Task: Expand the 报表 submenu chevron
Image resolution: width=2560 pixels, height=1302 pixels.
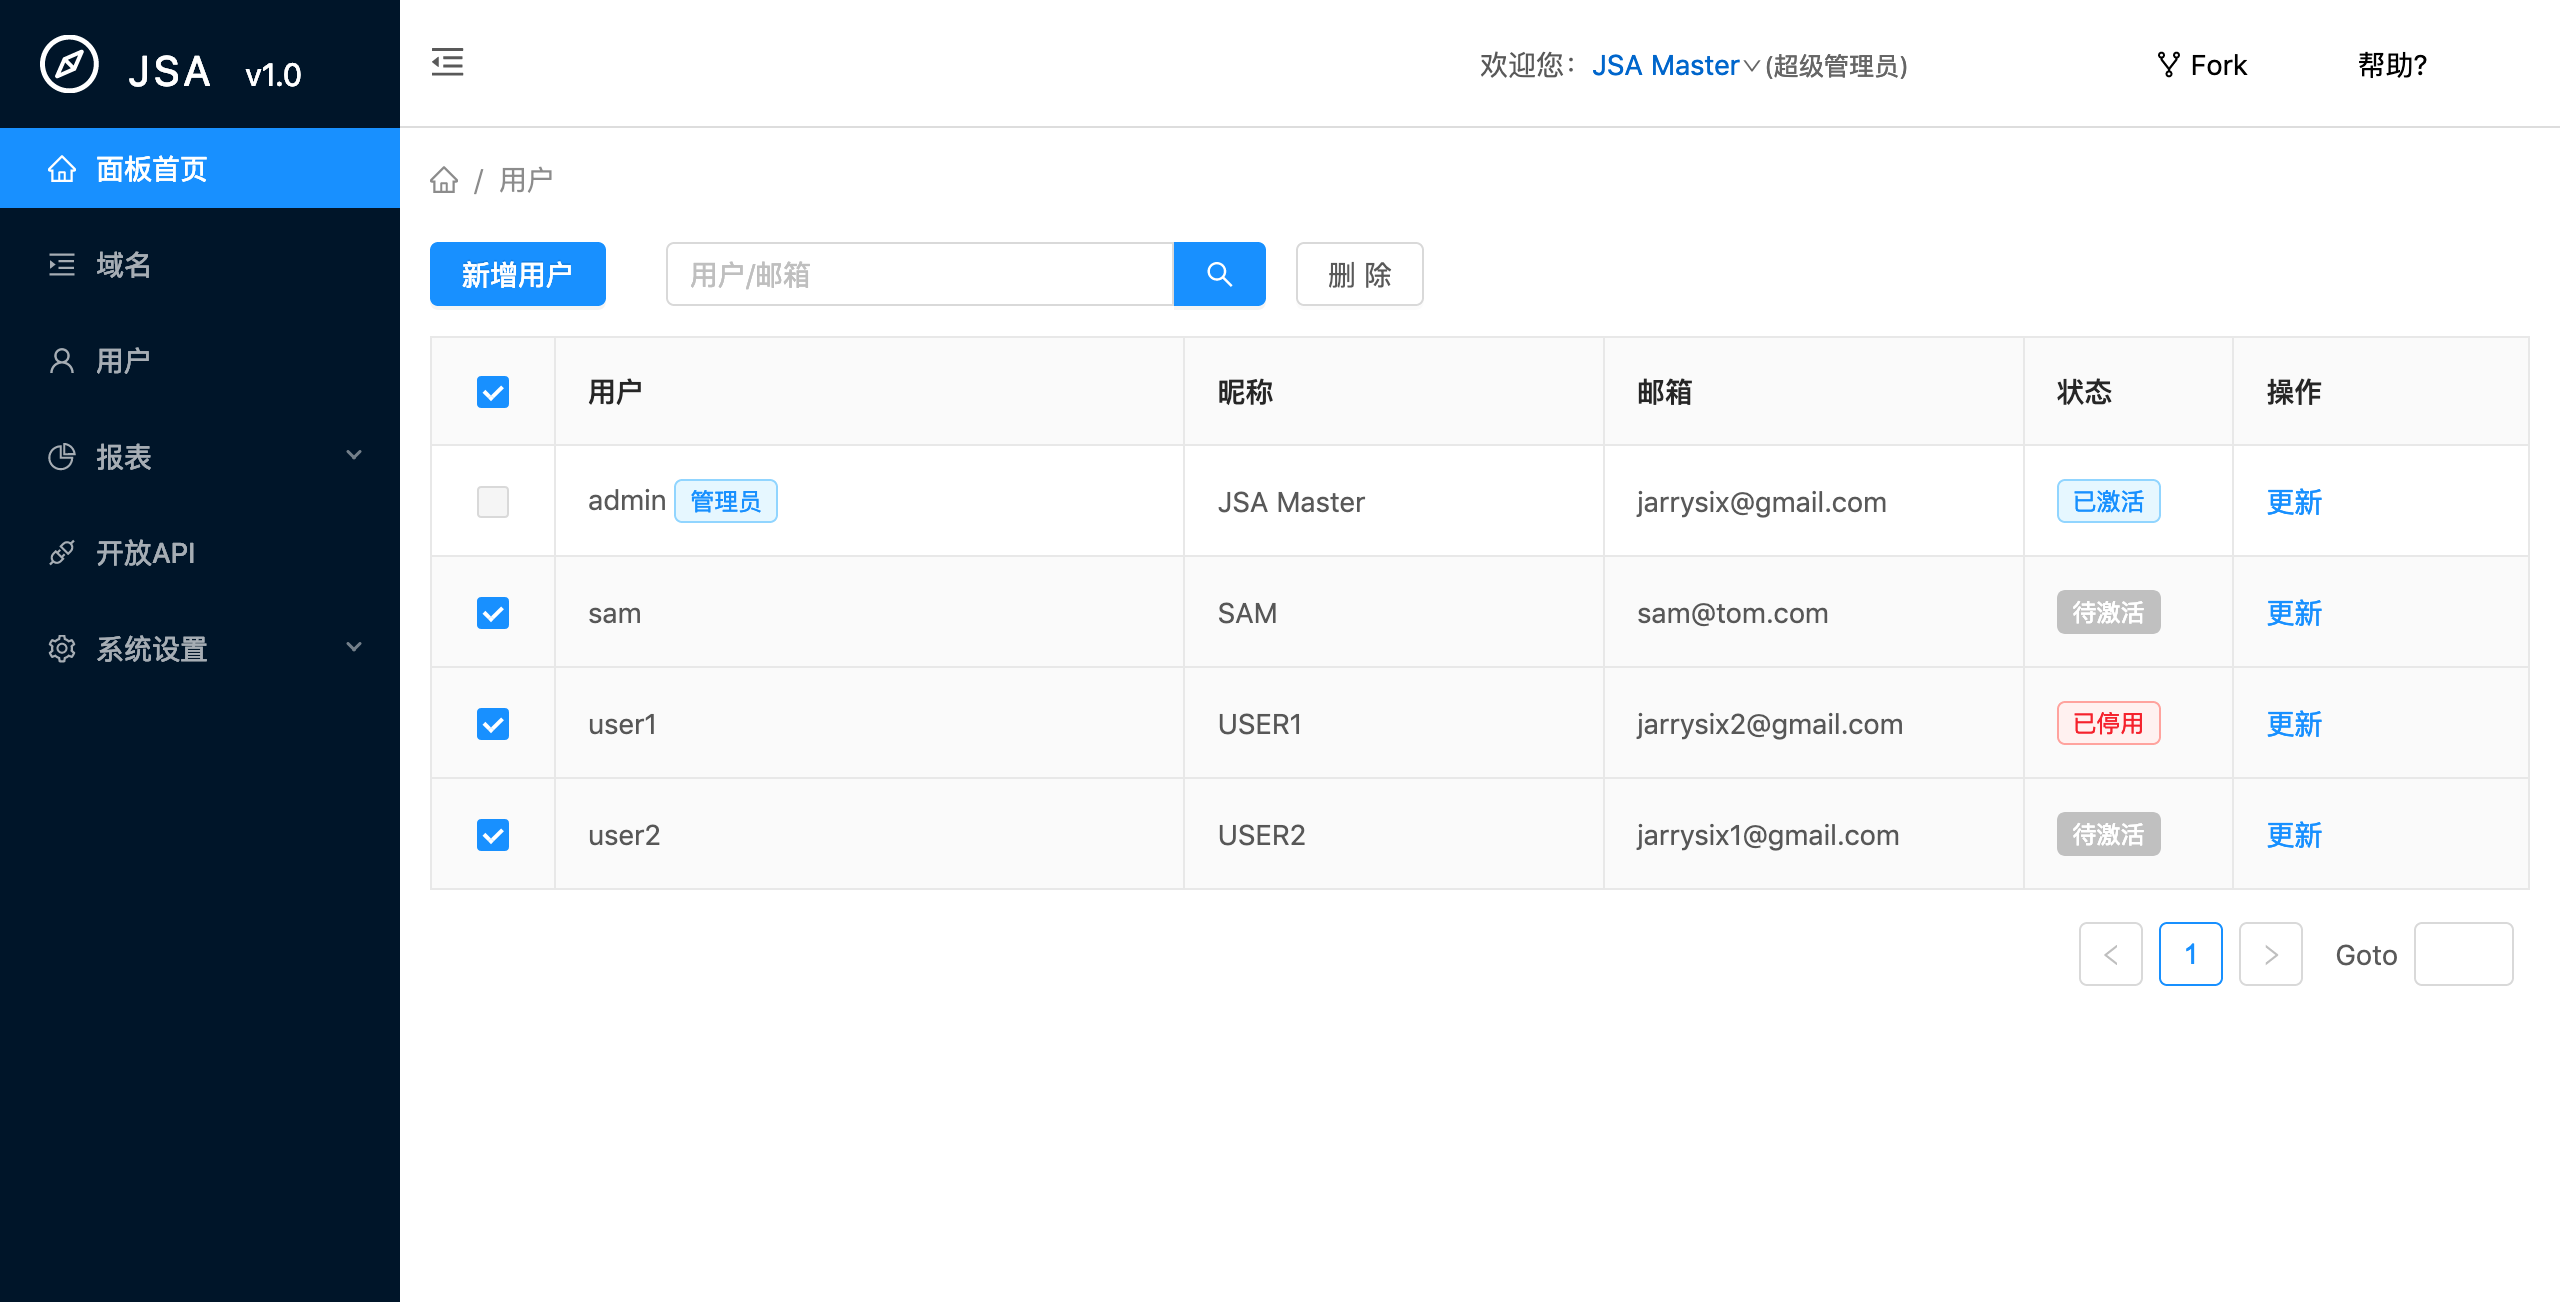Action: click(354, 455)
